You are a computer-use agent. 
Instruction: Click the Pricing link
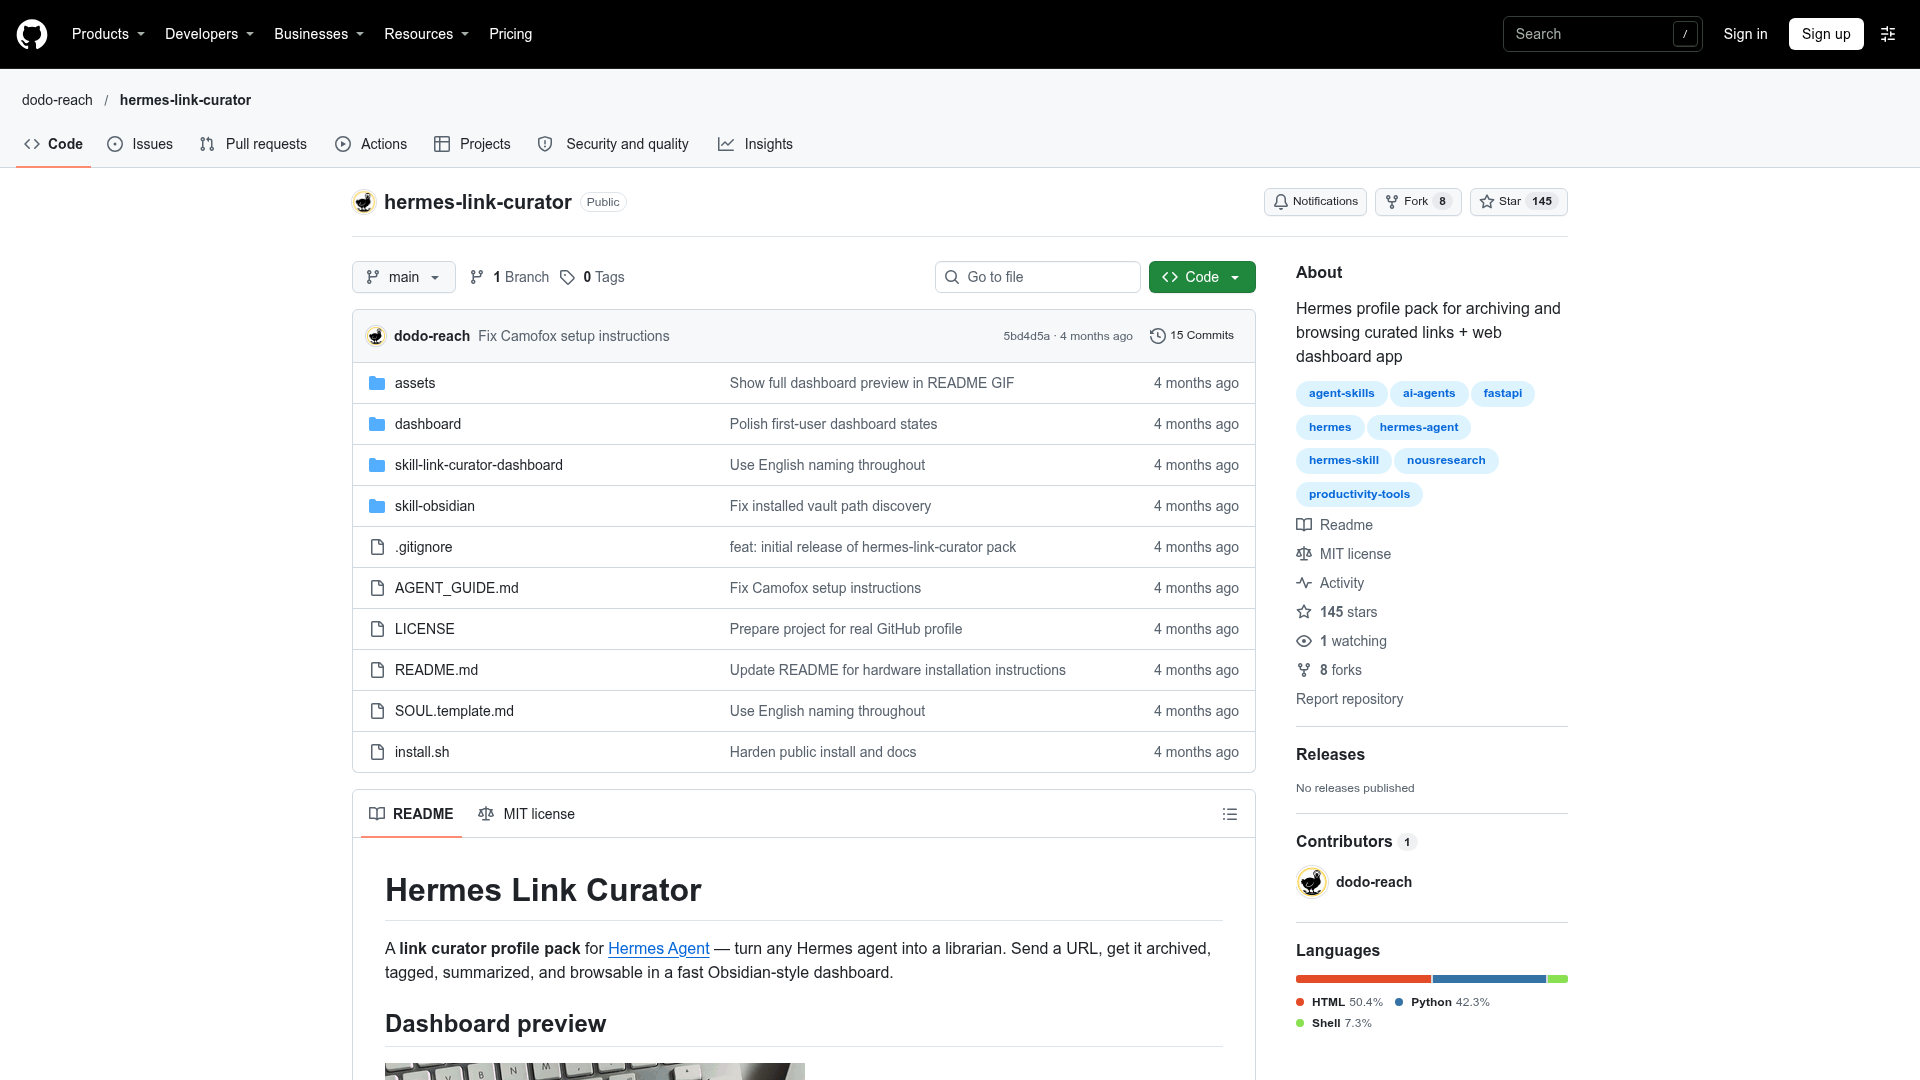pyautogui.click(x=510, y=34)
